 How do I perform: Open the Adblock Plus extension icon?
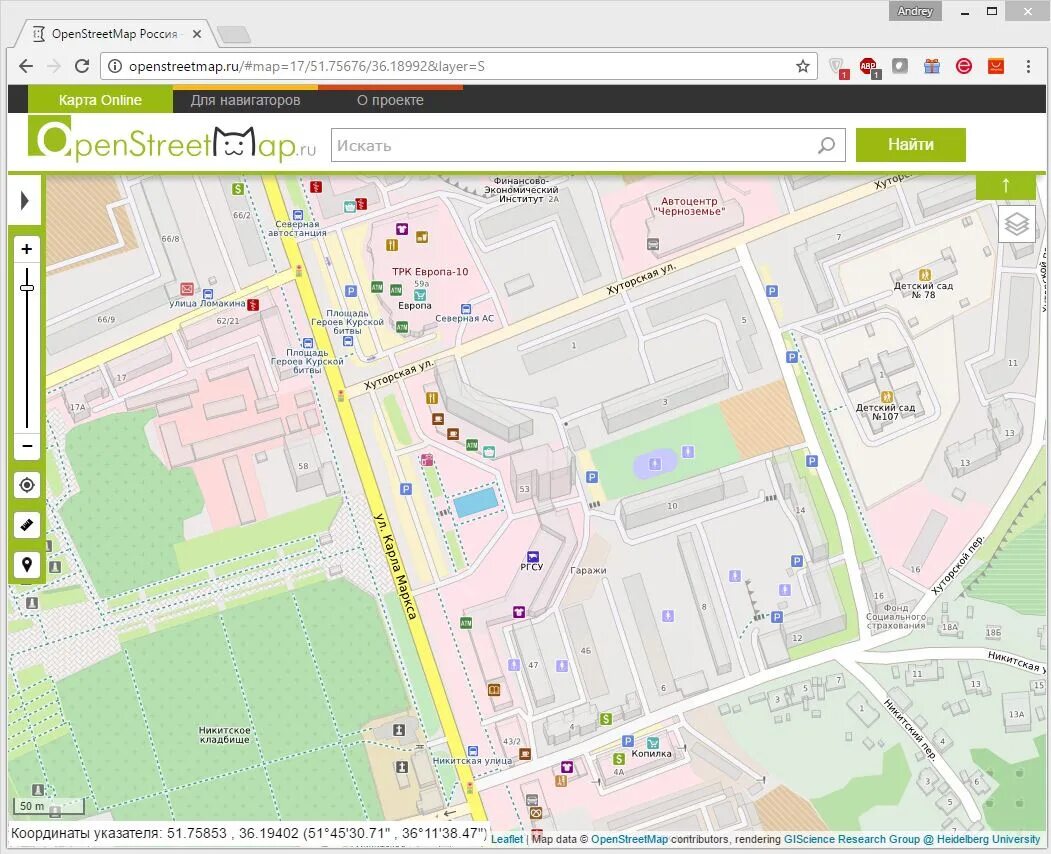click(x=869, y=66)
